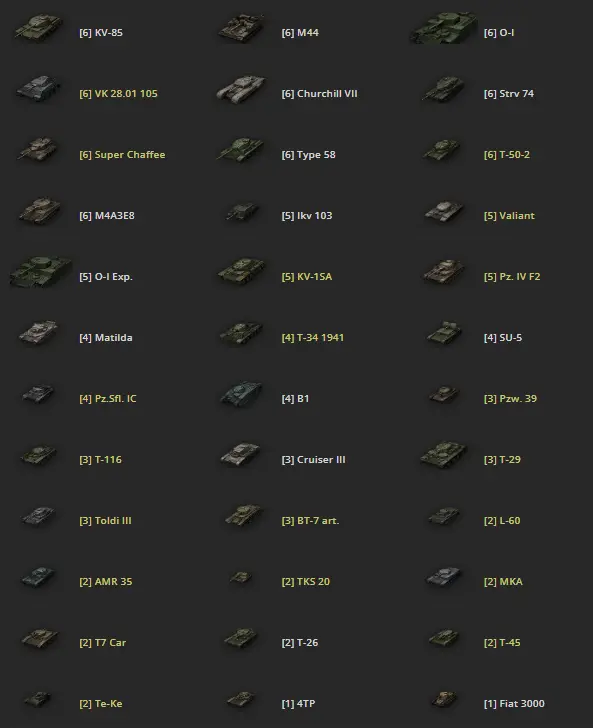This screenshot has width=593, height=728.
Task: Click the T-29 tank icon
Action: 443,455
